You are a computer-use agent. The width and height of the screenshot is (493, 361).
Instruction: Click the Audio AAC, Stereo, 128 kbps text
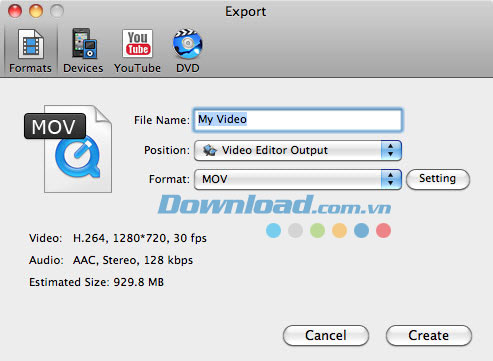click(x=111, y=260)
